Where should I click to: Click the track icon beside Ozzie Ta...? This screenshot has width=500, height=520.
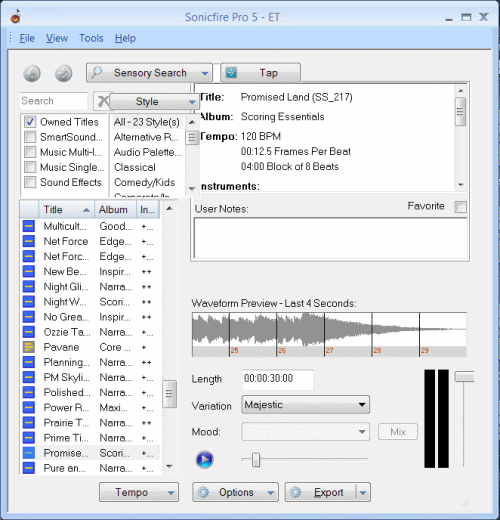pyautogui.click(x=29, y=332)
